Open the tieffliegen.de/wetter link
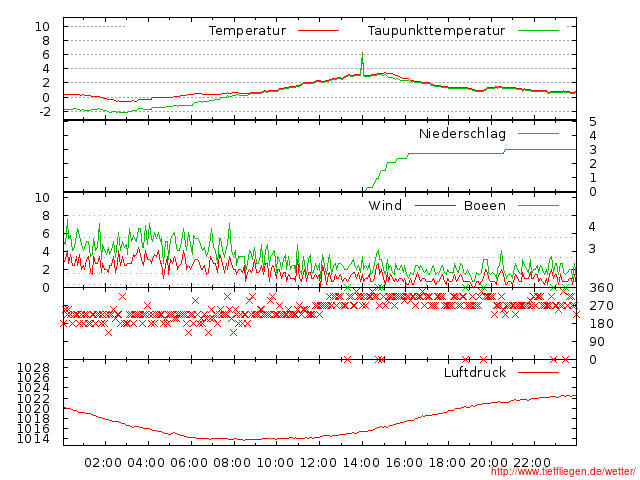 click(x=563, y=471)
